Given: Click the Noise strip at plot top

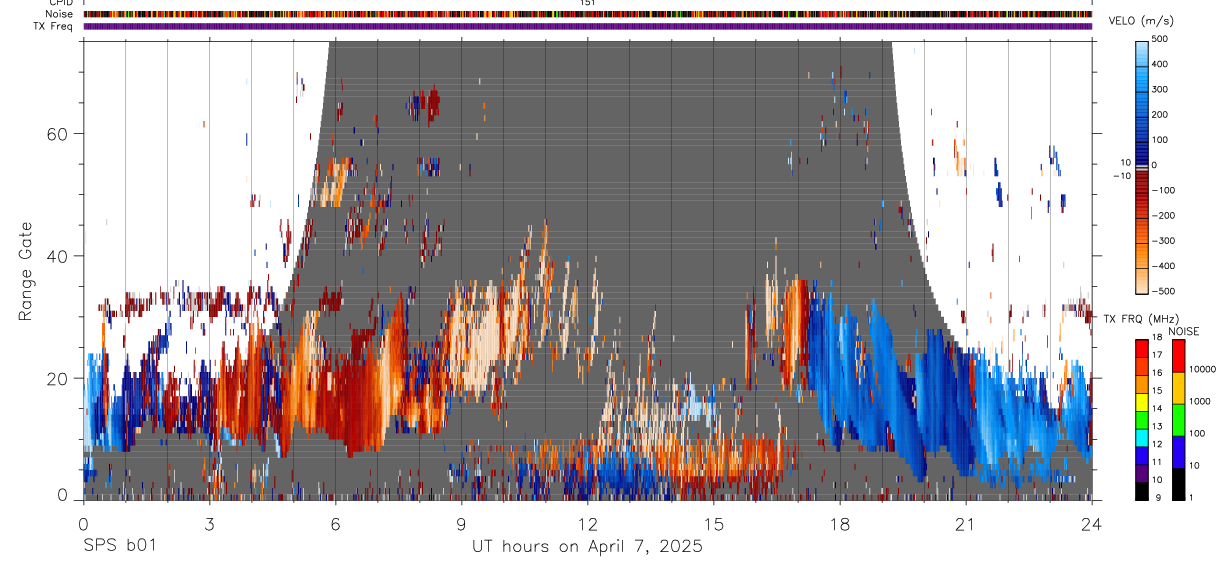Looking at the screenshot, I should coord(588,15).
